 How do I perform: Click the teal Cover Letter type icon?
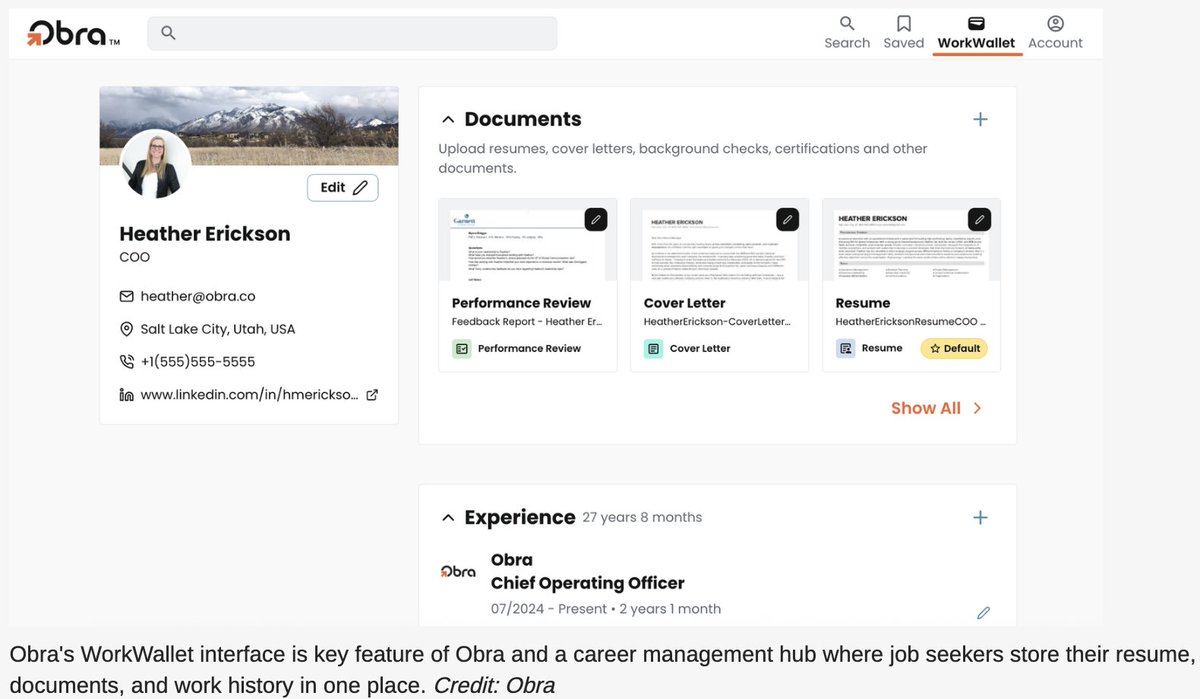coord(654,349)
